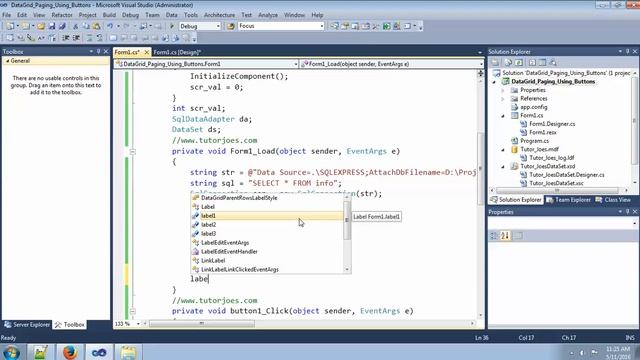Open the Focus find combo box dropdown

coord(322,26)
